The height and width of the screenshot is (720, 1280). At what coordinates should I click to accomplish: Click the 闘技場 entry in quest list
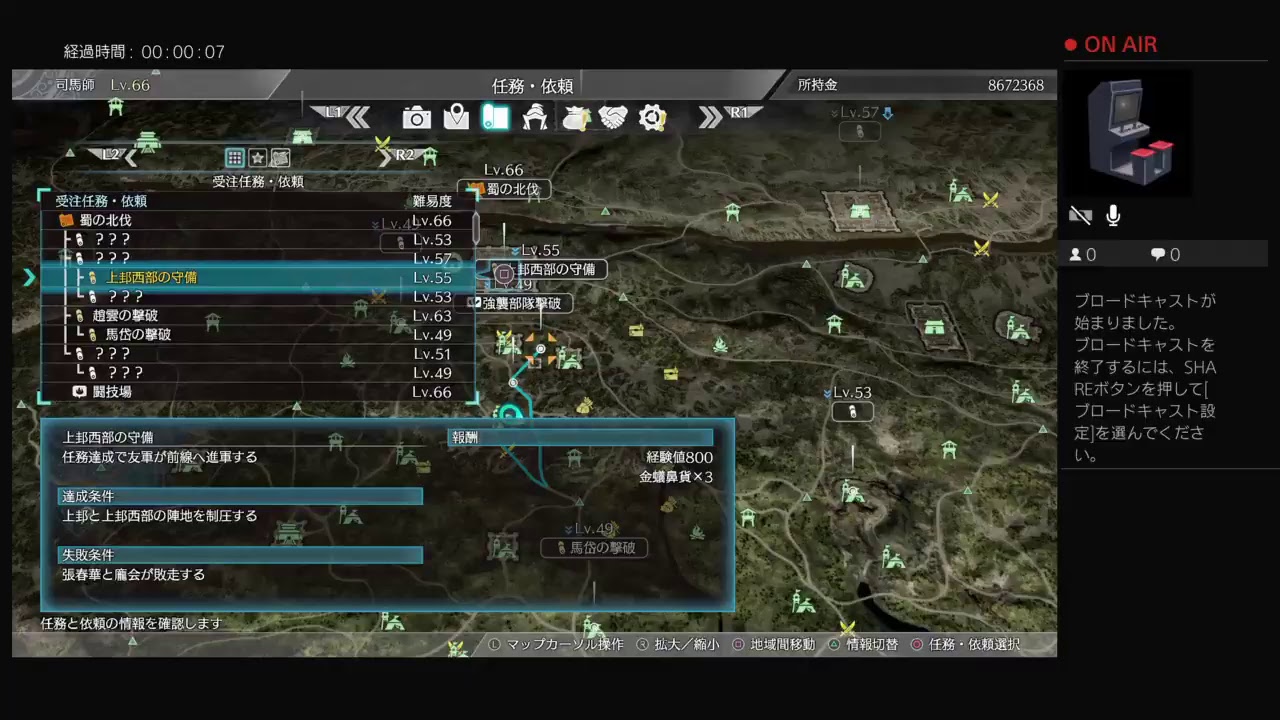pos(112,392)
